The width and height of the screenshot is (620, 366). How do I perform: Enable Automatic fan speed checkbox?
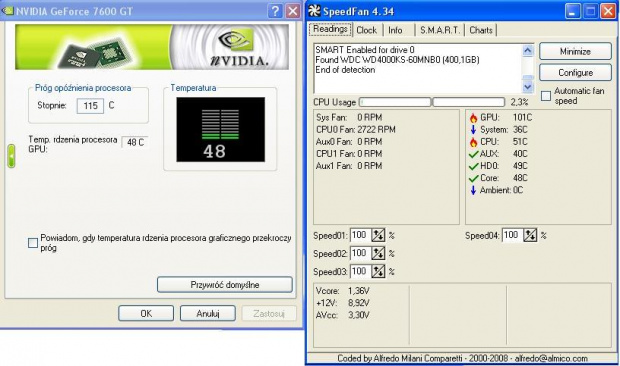coord(546,96)
